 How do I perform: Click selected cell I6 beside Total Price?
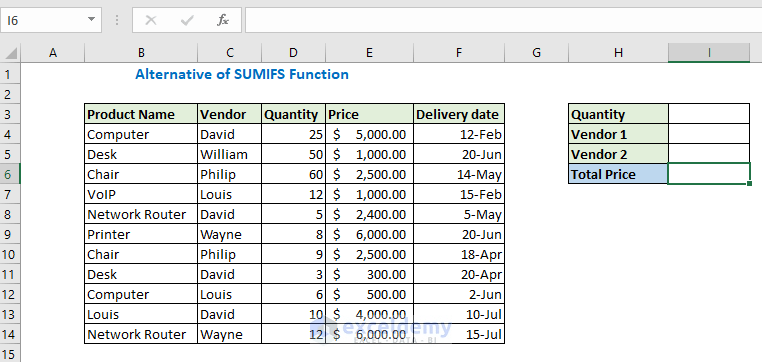click(709, 174)
